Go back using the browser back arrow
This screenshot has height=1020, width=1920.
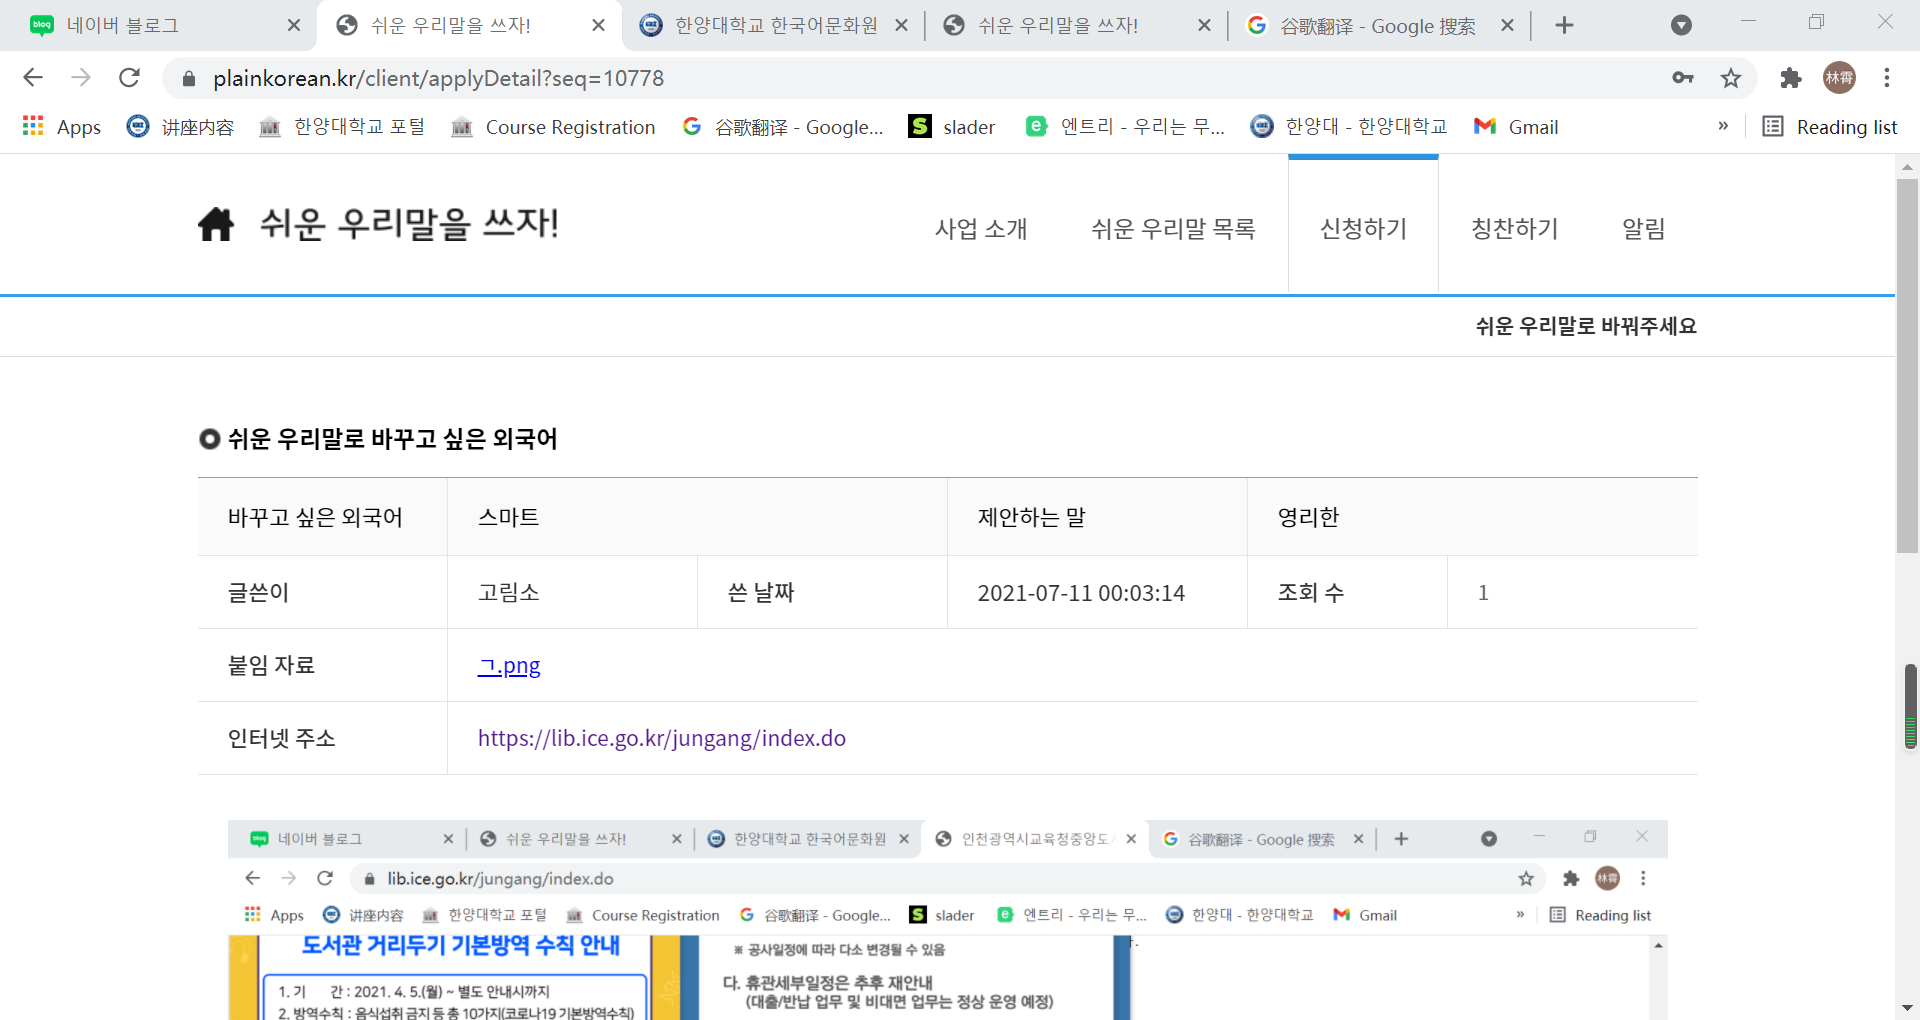point(33,78)
